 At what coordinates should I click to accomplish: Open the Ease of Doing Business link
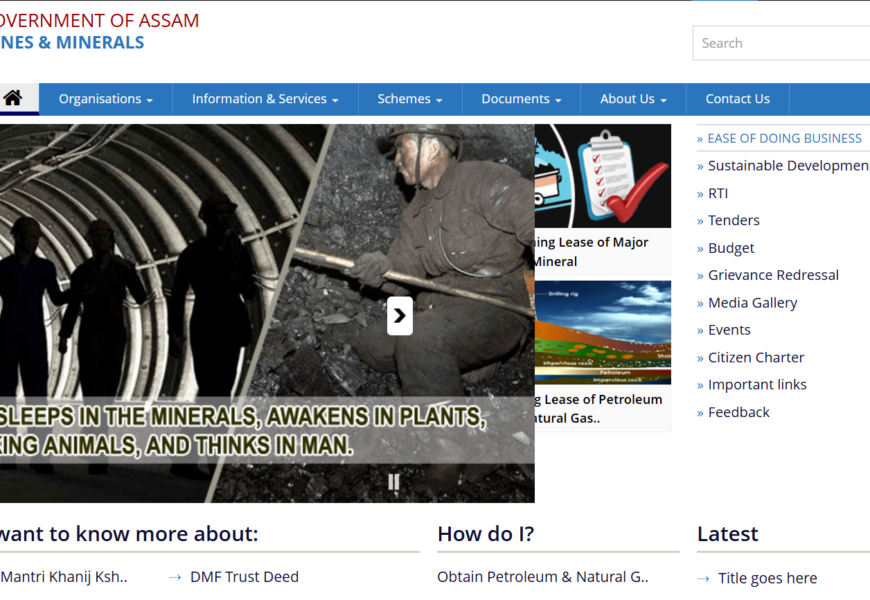[x=784, y=138]
